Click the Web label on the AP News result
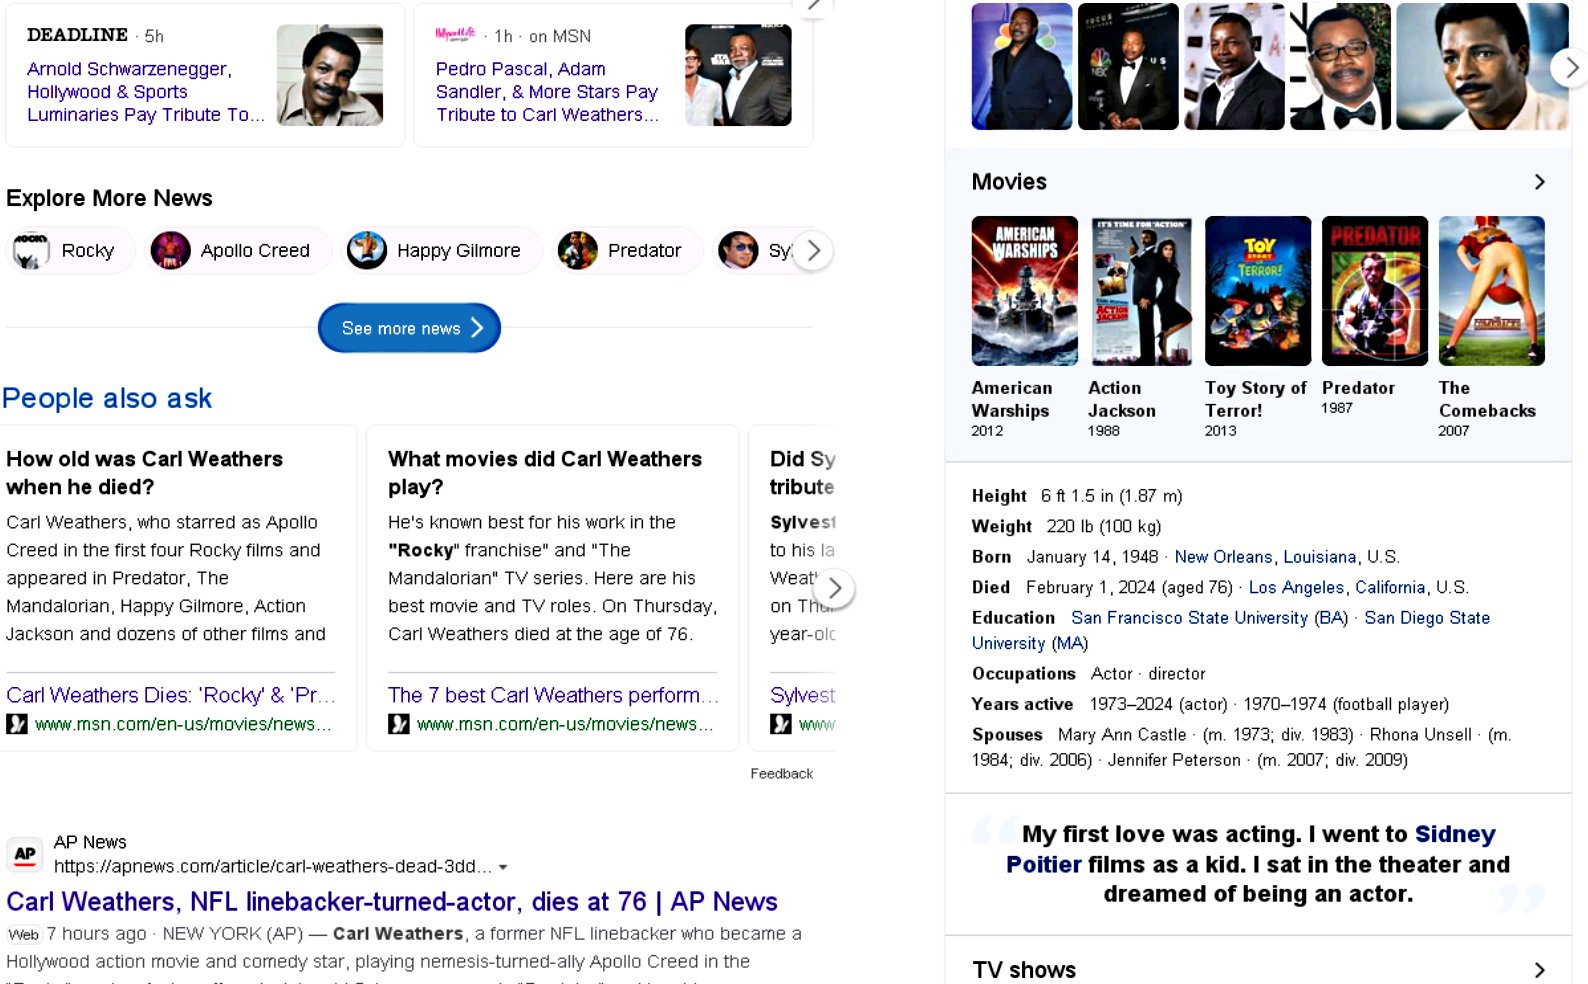 pyautogui.click(x=24, y=935)
